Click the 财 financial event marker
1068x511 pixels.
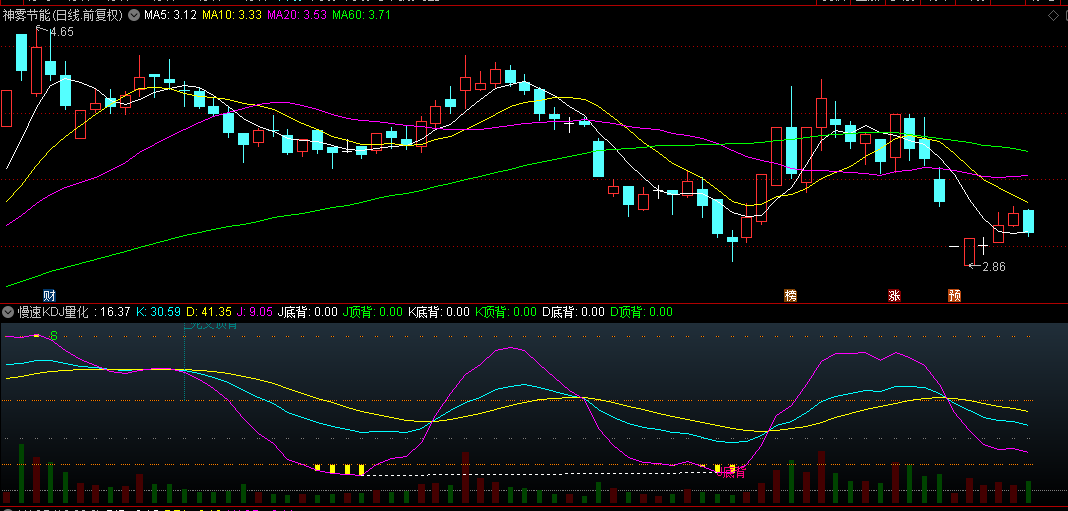click(x=49, y=295)
